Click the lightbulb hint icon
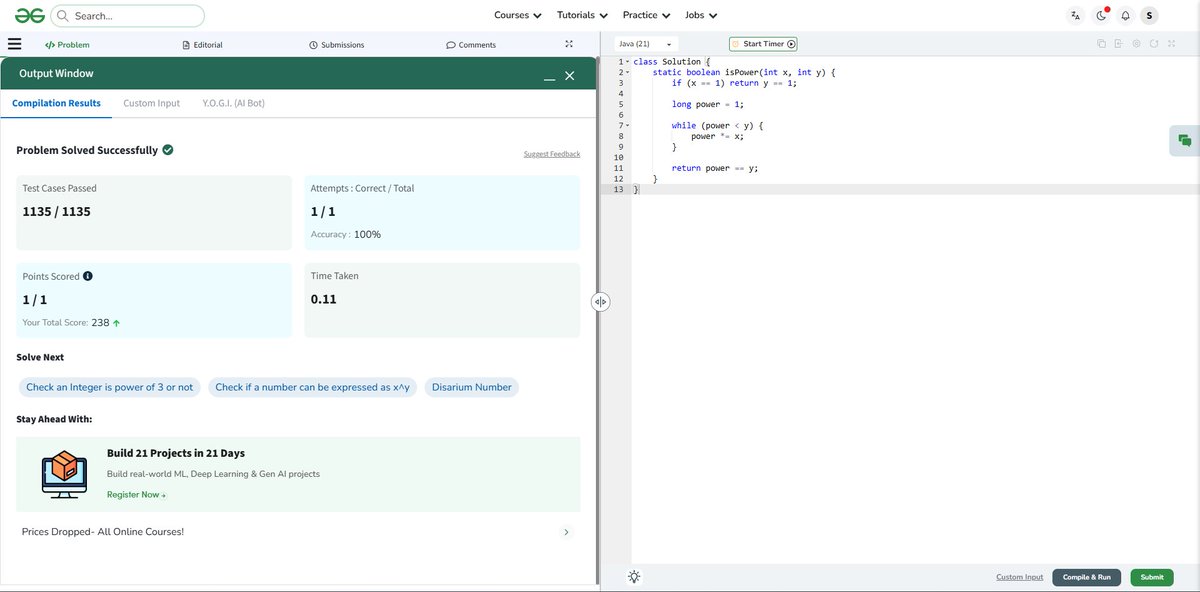1200x592 pixels. click(634, 576)
